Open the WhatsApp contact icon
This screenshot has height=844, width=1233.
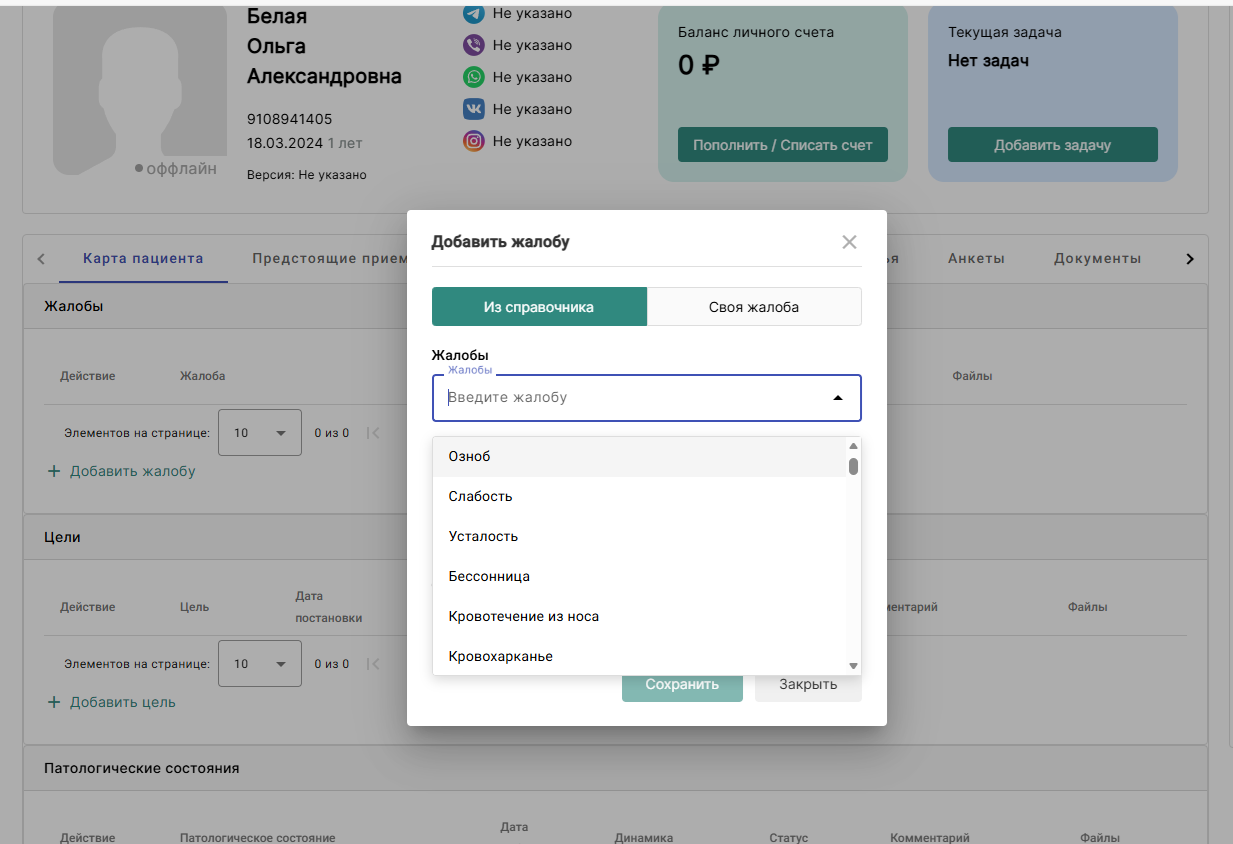tap(472, 77)
